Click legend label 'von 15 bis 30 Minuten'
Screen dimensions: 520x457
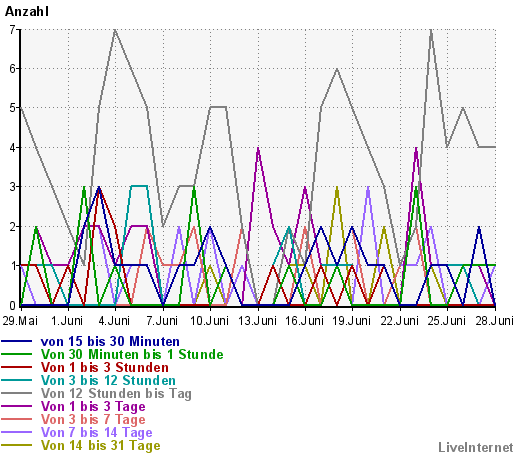tap(110, 341)
